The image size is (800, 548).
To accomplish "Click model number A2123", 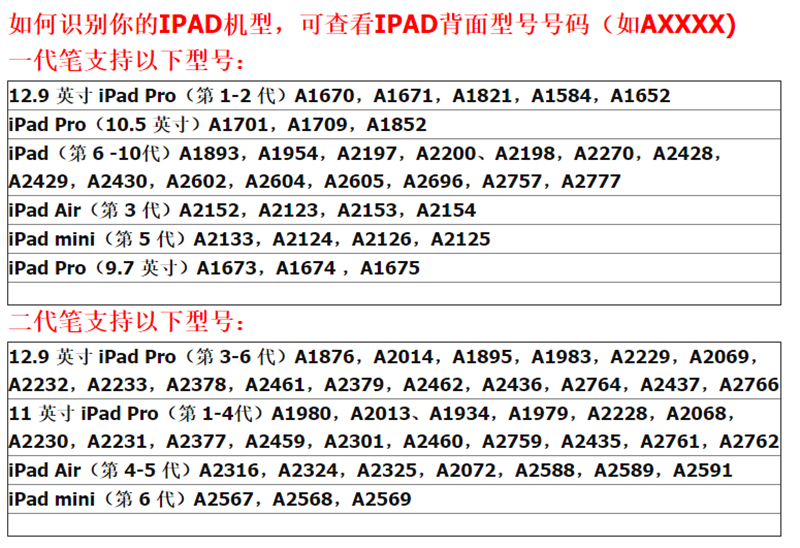I will [288, 210].
